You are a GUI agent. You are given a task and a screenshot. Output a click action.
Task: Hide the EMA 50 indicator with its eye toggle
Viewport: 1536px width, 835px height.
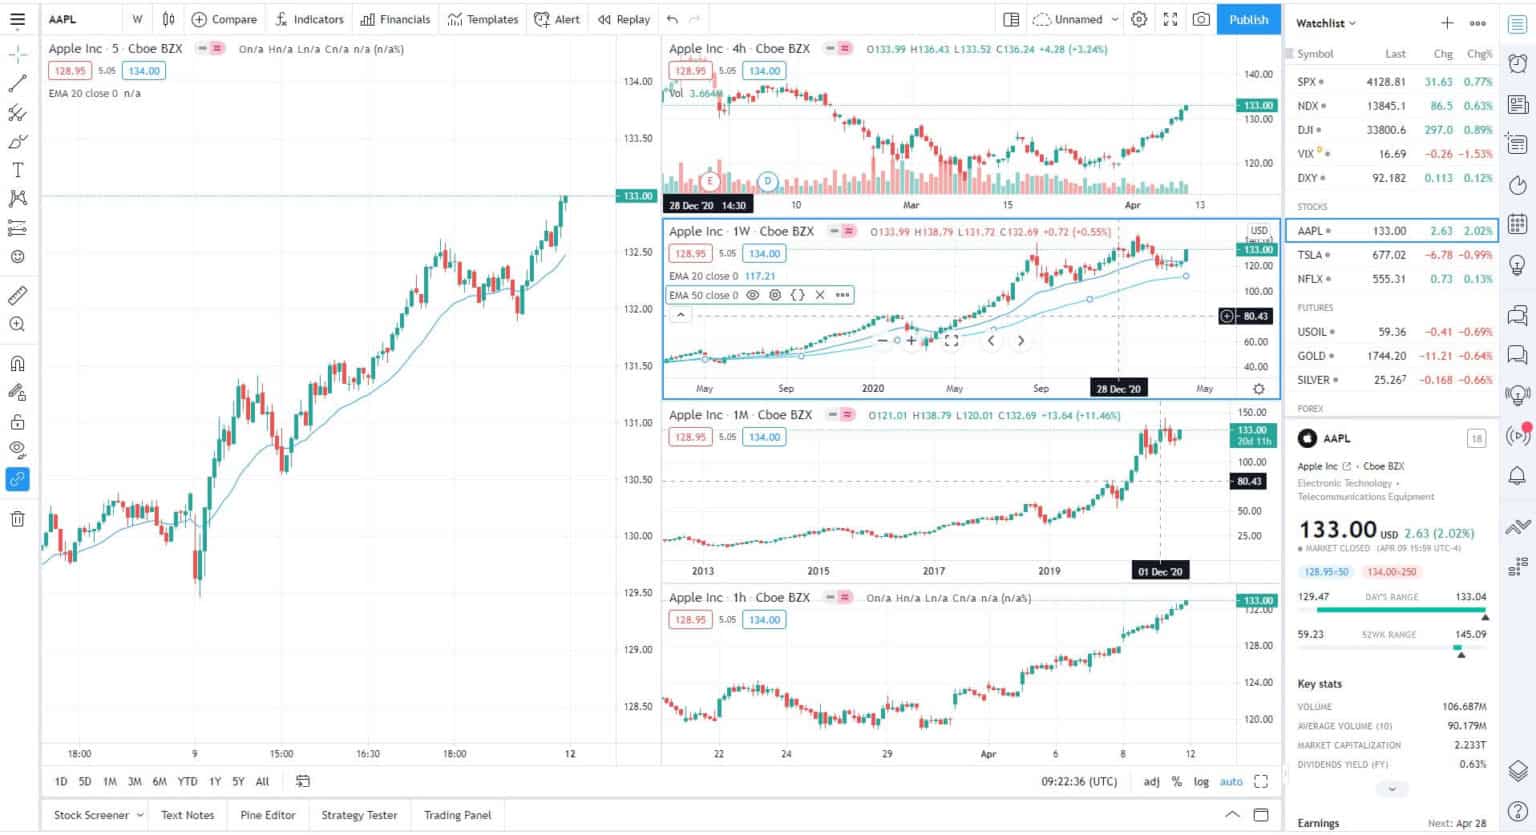coord(753,294)
